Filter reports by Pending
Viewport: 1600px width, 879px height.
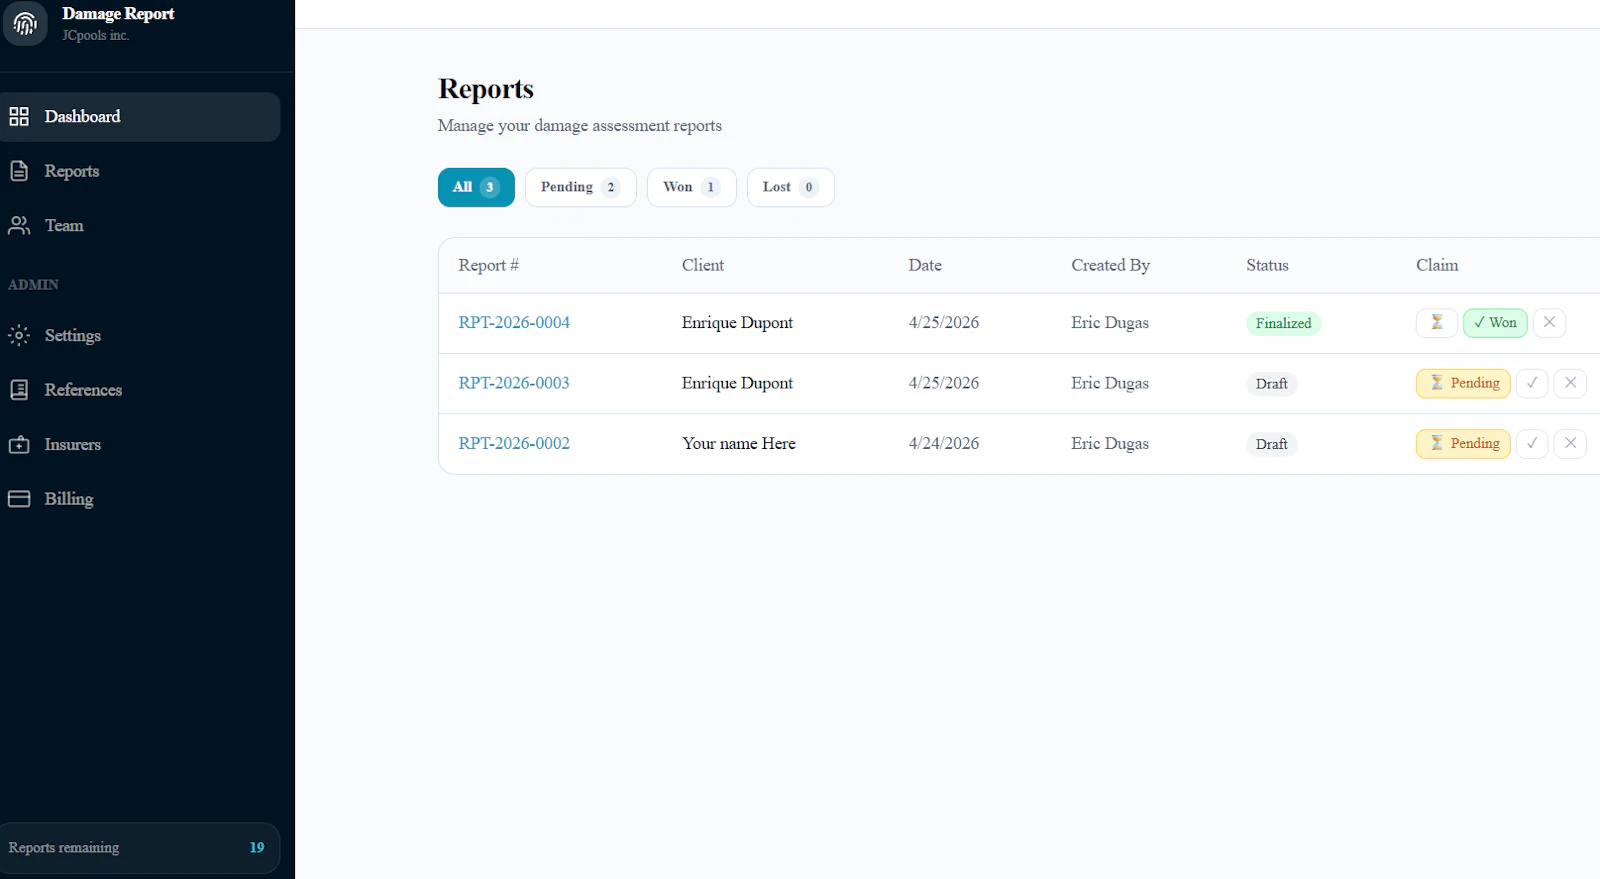580,187
